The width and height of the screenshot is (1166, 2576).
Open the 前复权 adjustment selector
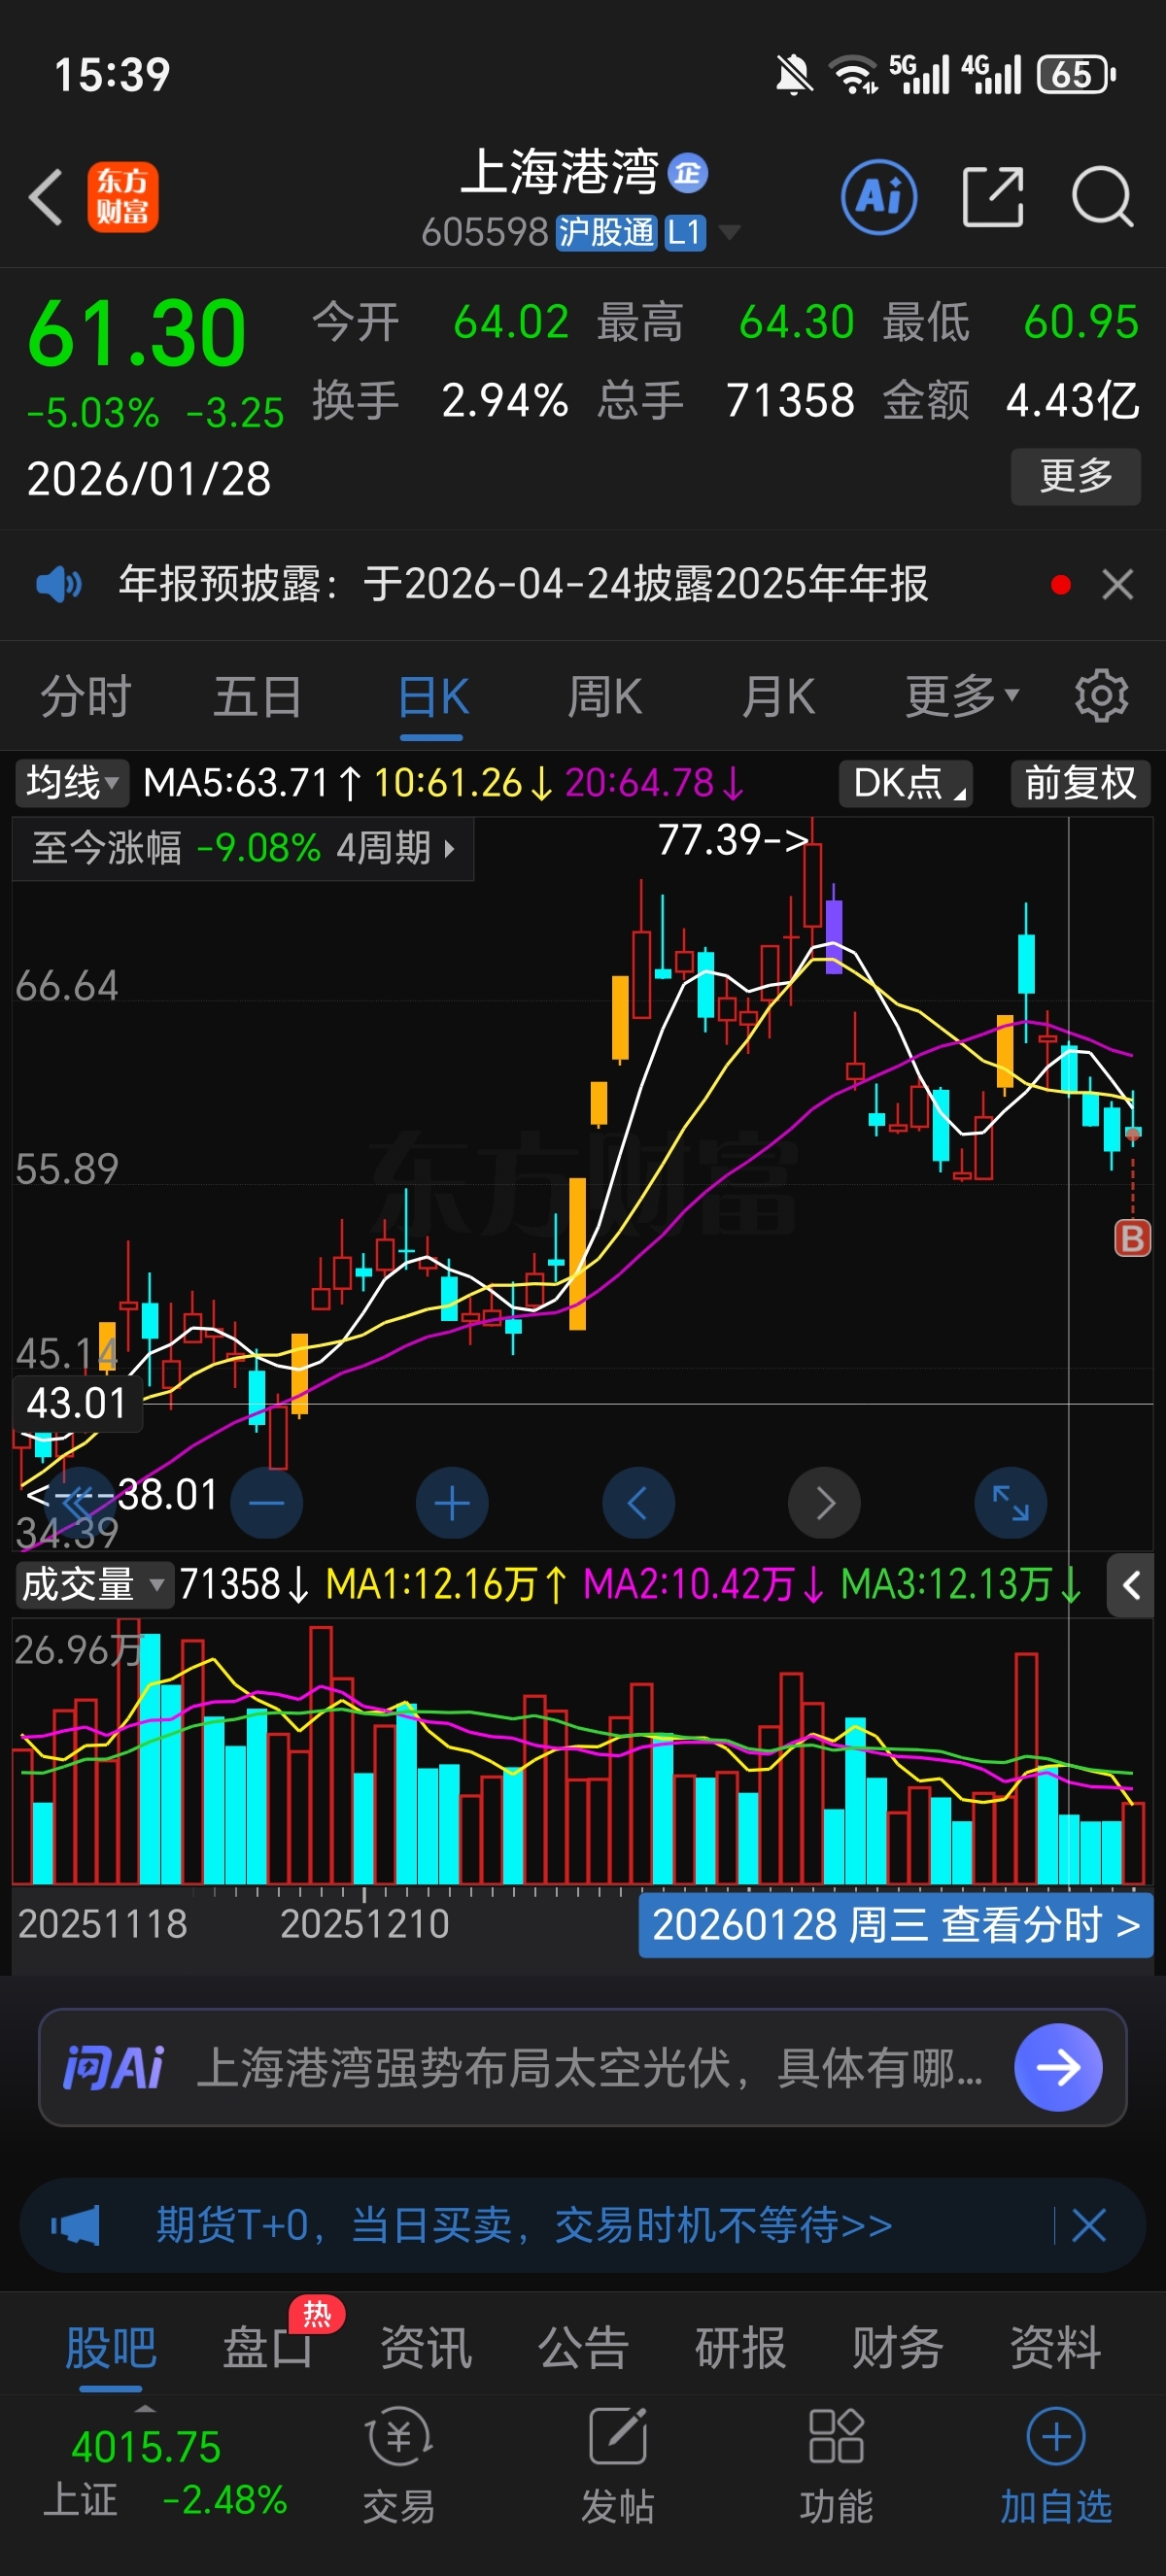[1080, 783]
